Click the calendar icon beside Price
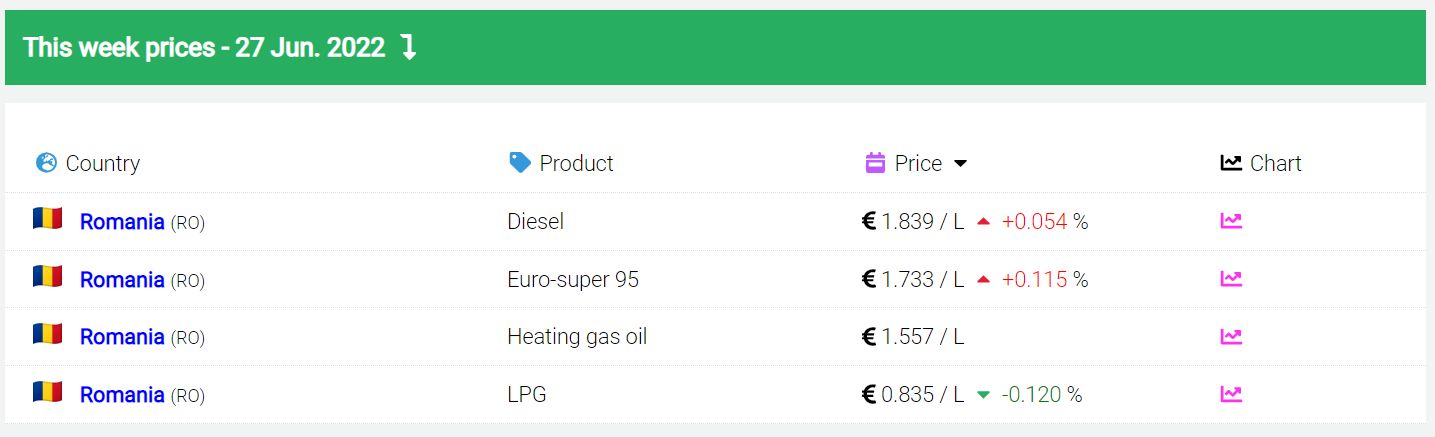The image size is (1435, 437). [x=875, y=162]
